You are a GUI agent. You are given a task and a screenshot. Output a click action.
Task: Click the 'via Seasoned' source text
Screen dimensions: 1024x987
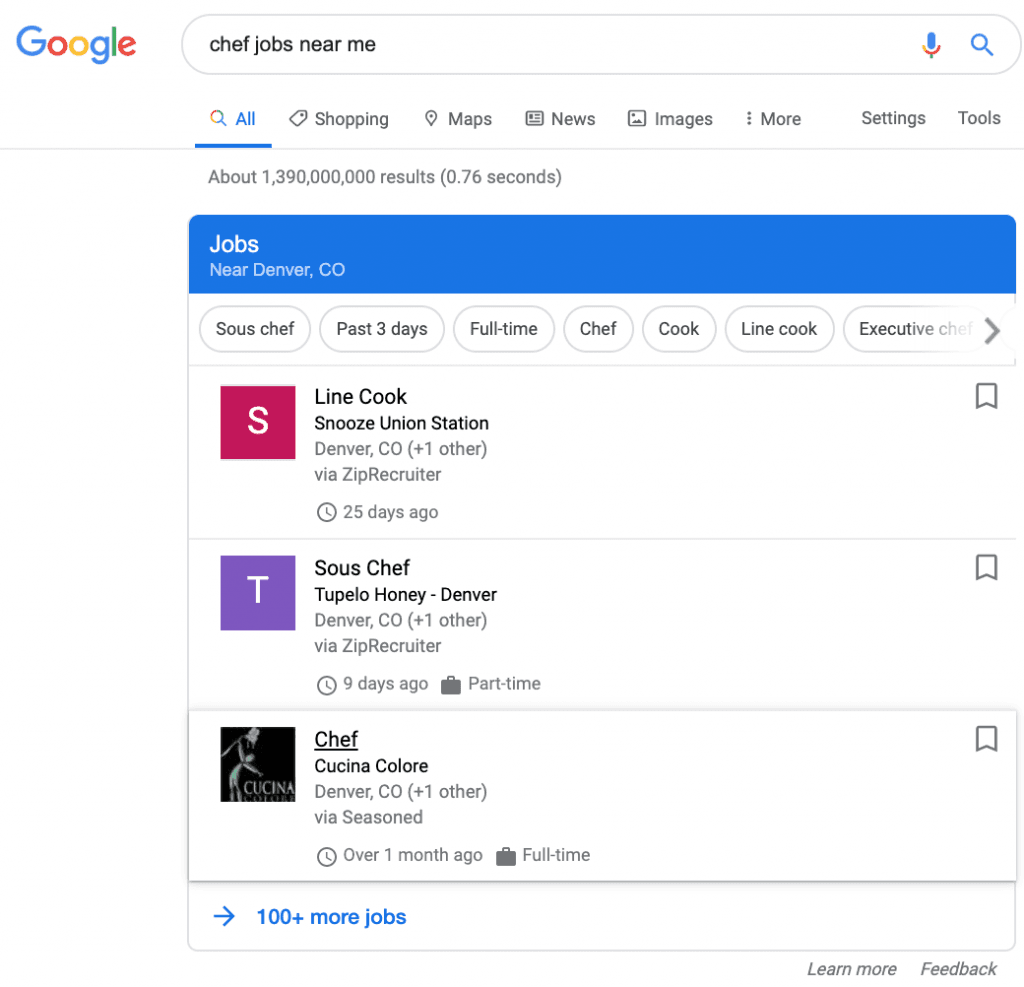pos(368,817)
